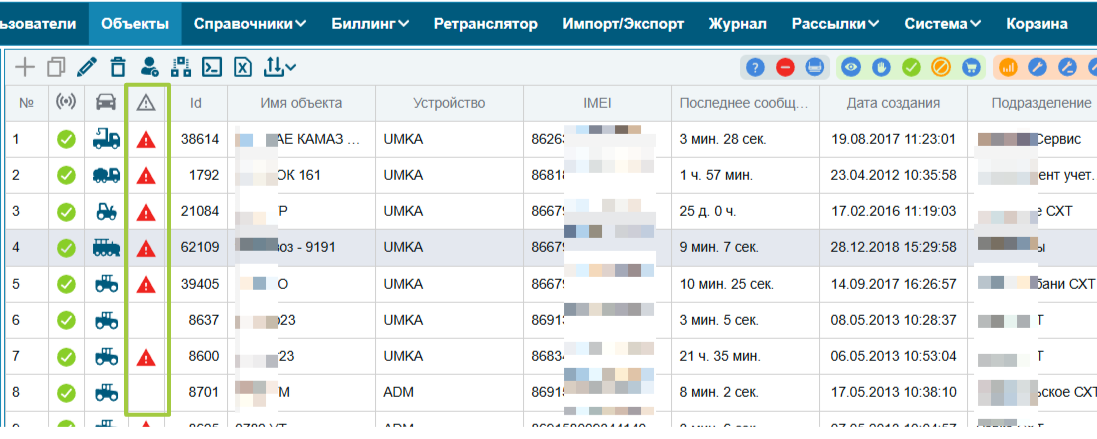
Task: Click the orange bar chart filter icon
Action: click(x=1008, y=67)
